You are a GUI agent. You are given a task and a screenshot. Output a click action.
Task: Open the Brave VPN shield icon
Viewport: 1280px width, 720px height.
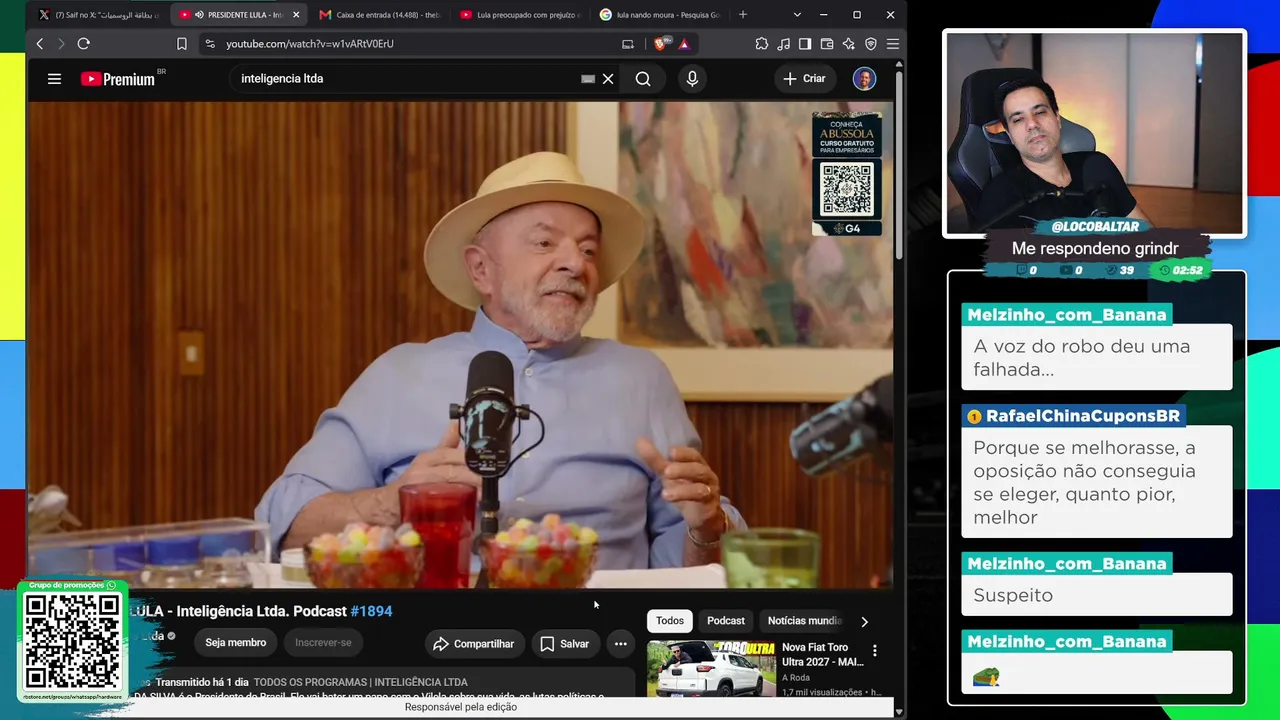pos(871,44)
